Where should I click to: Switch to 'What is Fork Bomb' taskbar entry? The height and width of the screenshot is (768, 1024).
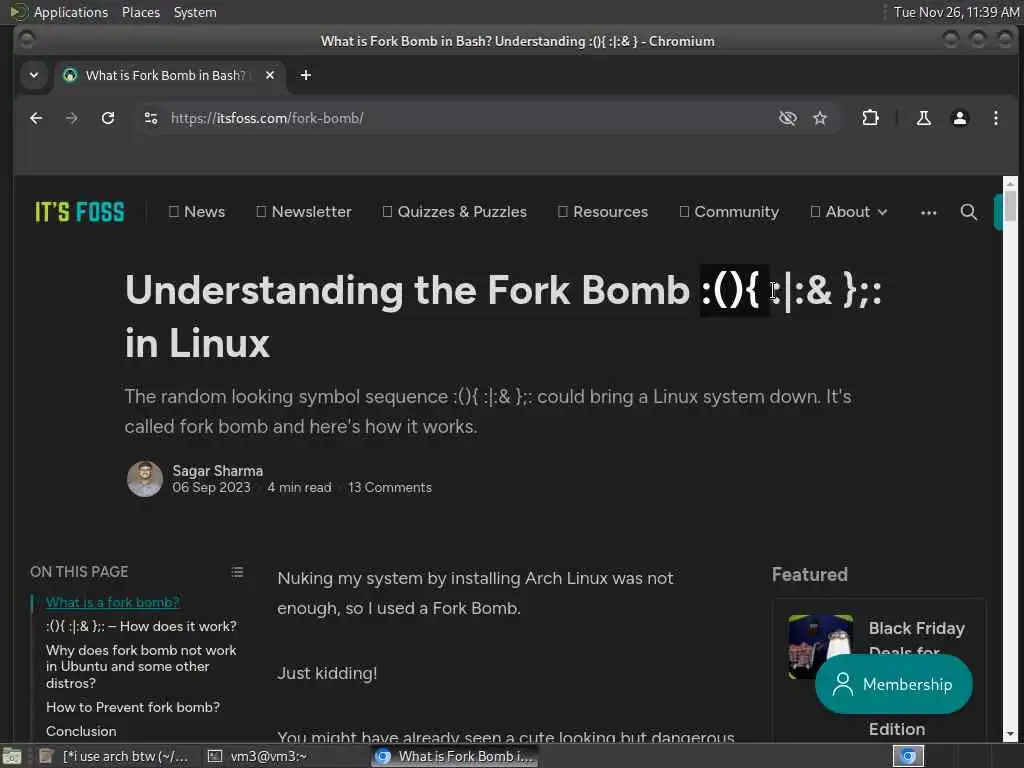coord(455,756)
